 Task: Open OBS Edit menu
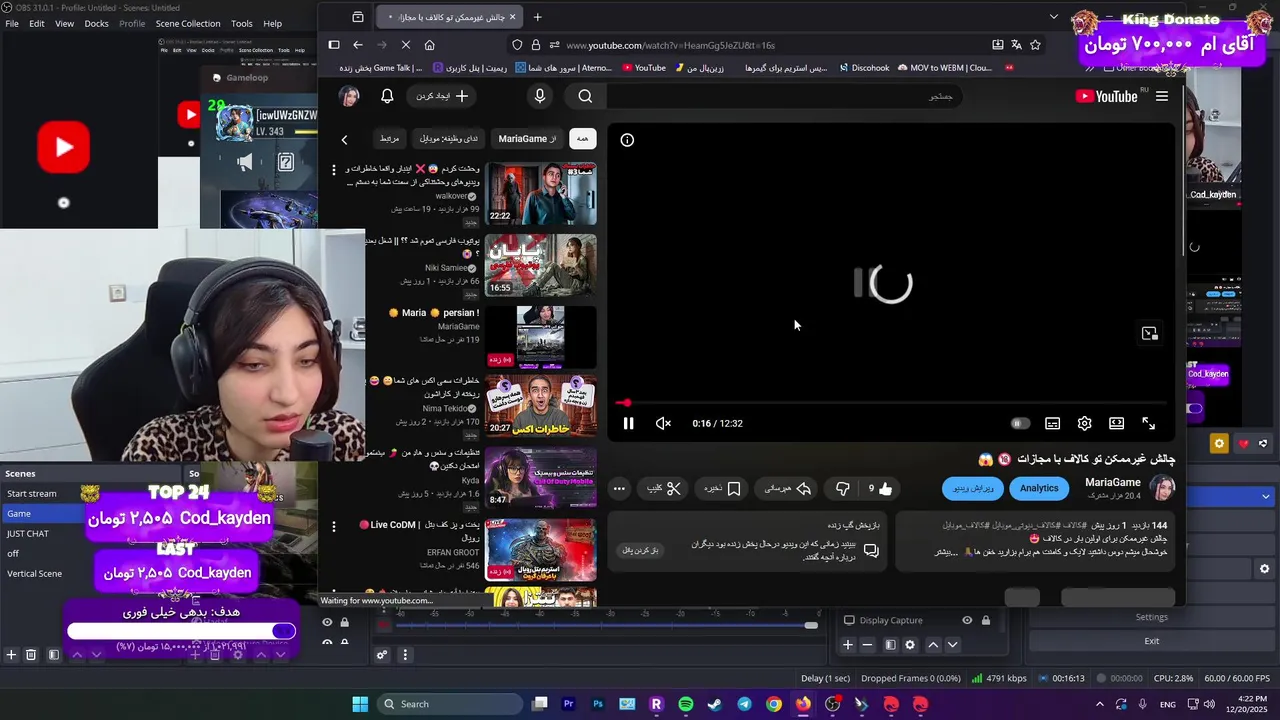pyautogui.click(x=37, y=23)
